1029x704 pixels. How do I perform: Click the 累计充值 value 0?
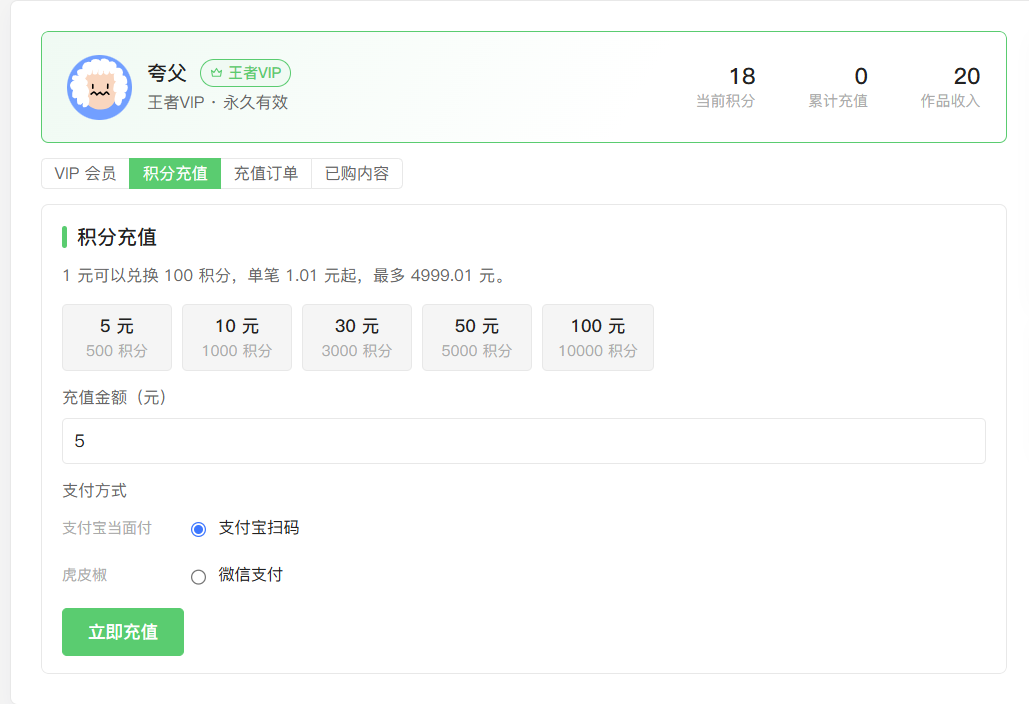861,76
